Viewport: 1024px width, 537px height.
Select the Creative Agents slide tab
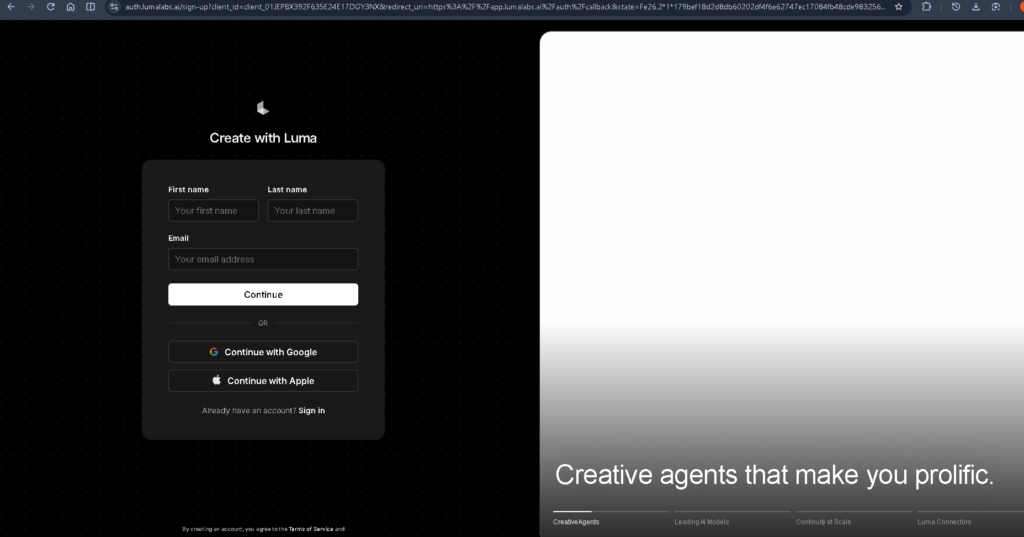[x=576, y=522]
